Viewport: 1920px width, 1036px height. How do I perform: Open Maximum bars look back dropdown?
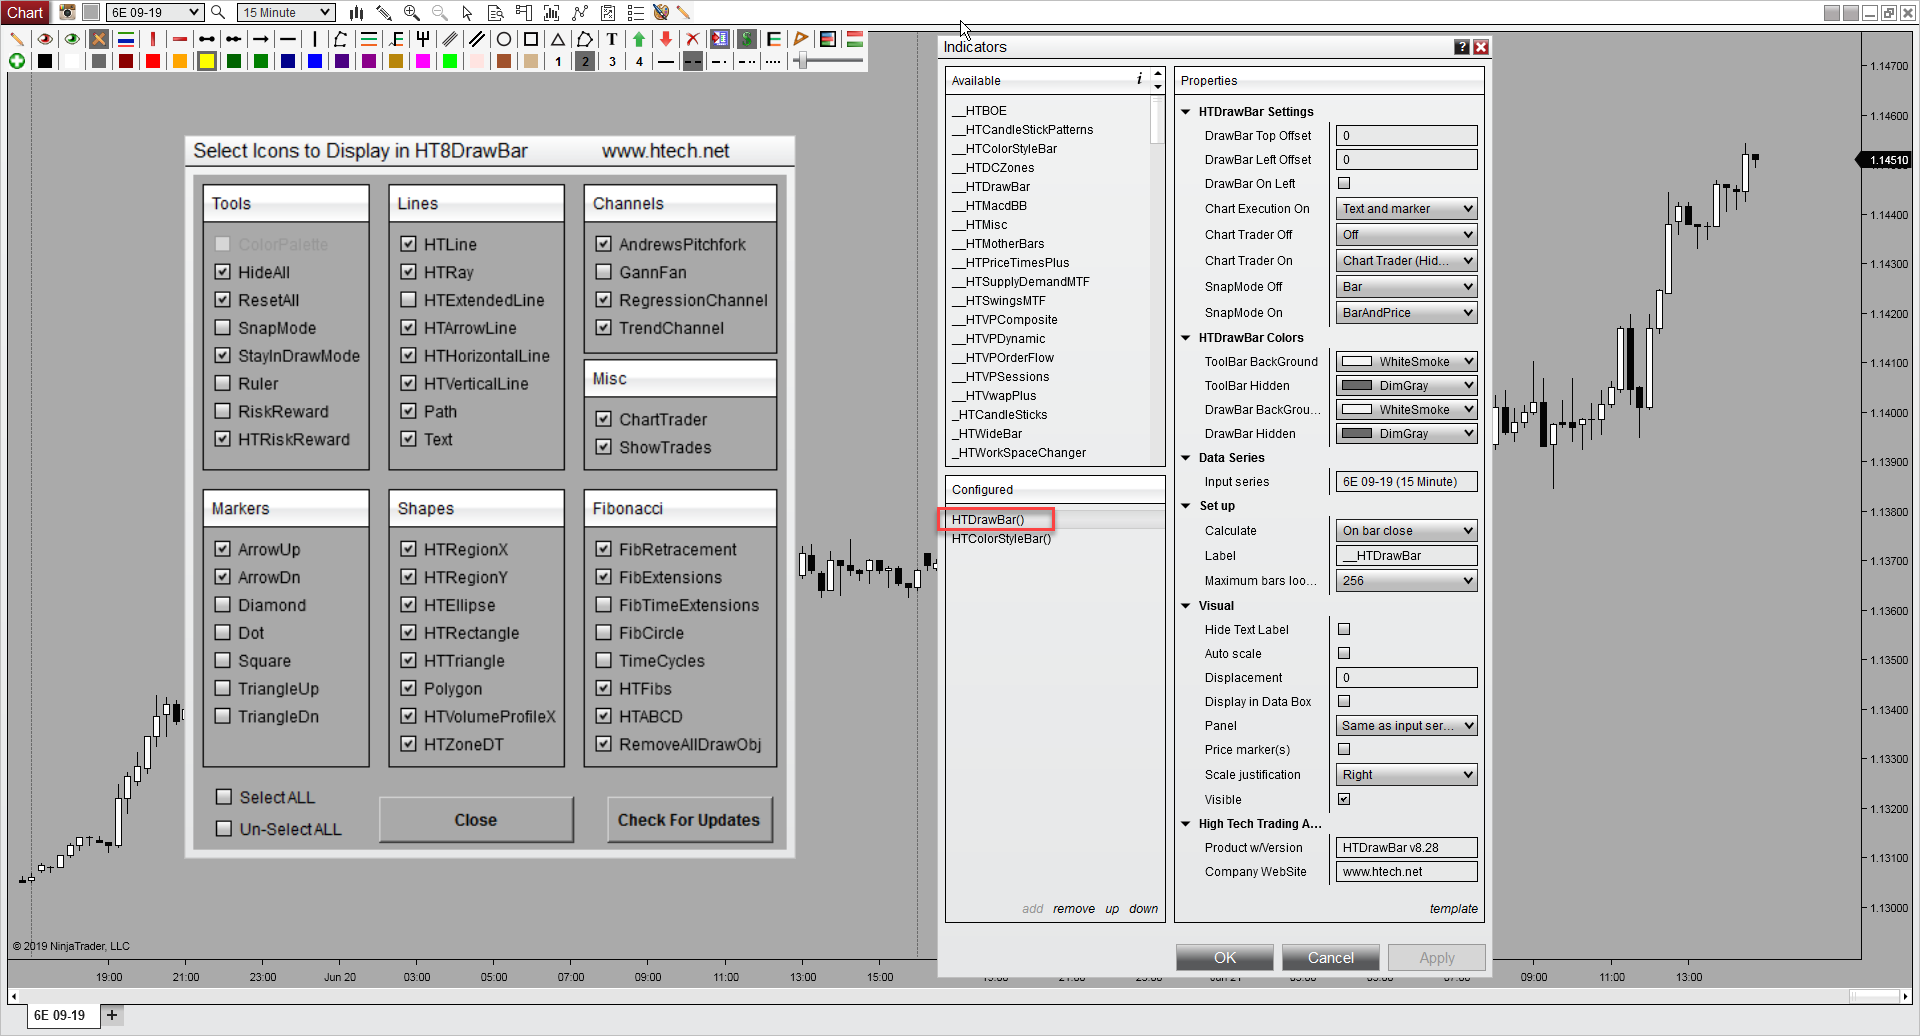click(1406, 581)
